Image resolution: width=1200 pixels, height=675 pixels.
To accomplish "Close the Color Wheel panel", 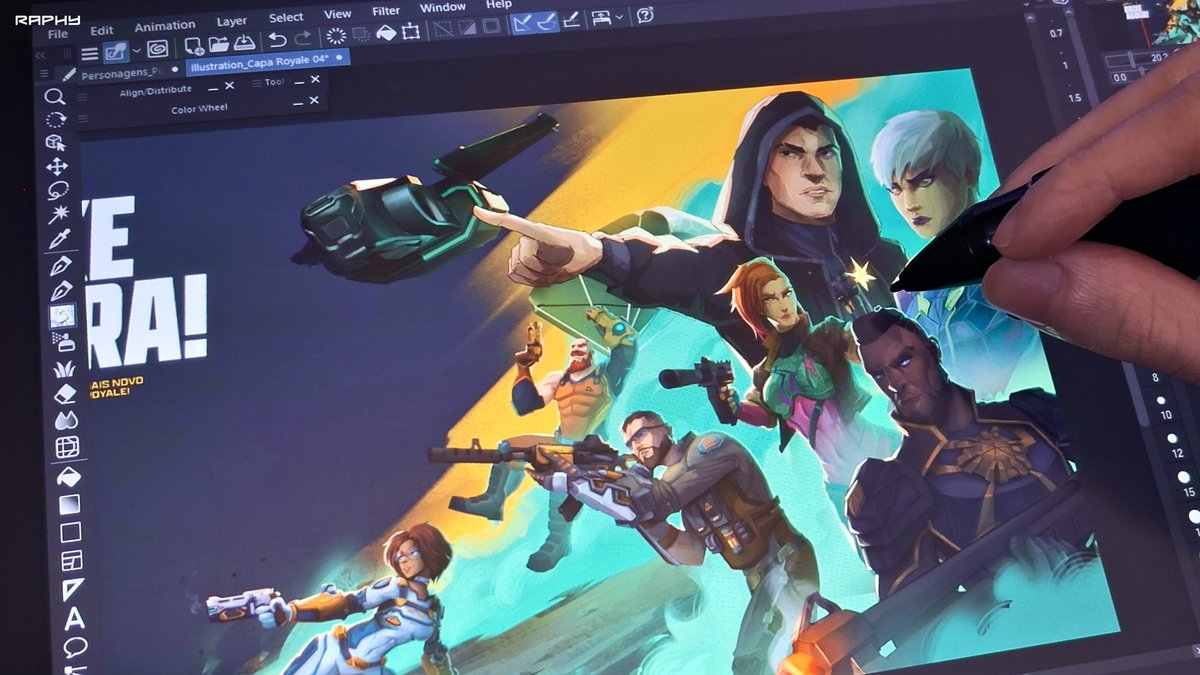I will (315, 101).
